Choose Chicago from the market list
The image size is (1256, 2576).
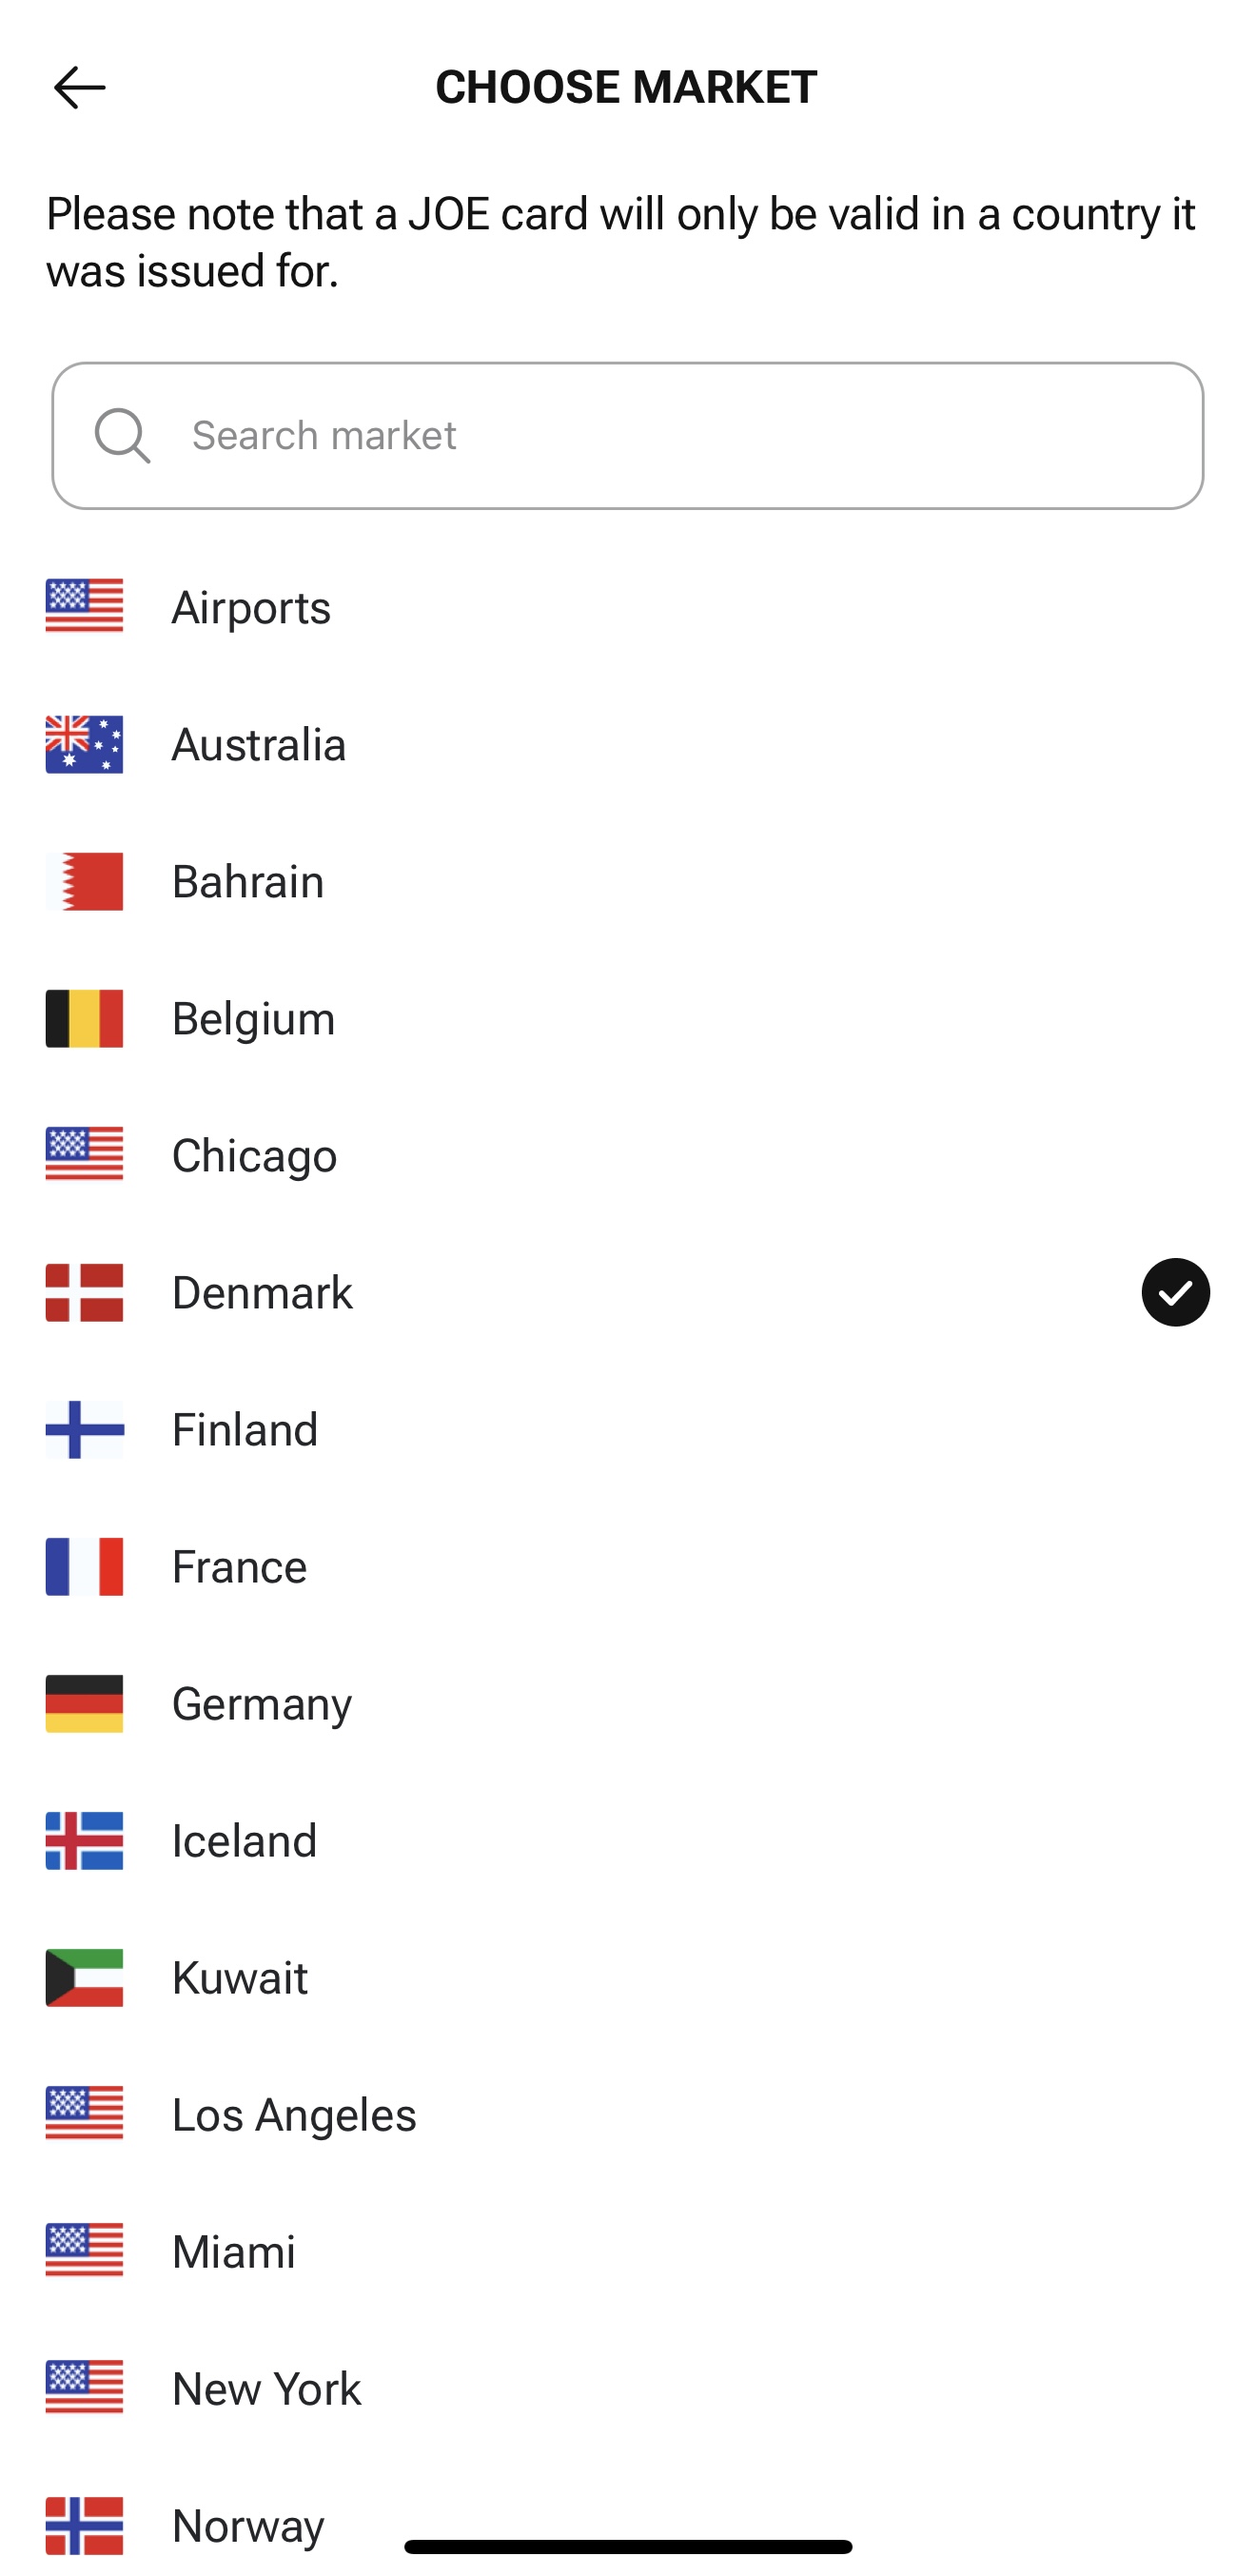(x=255, y=1156)
